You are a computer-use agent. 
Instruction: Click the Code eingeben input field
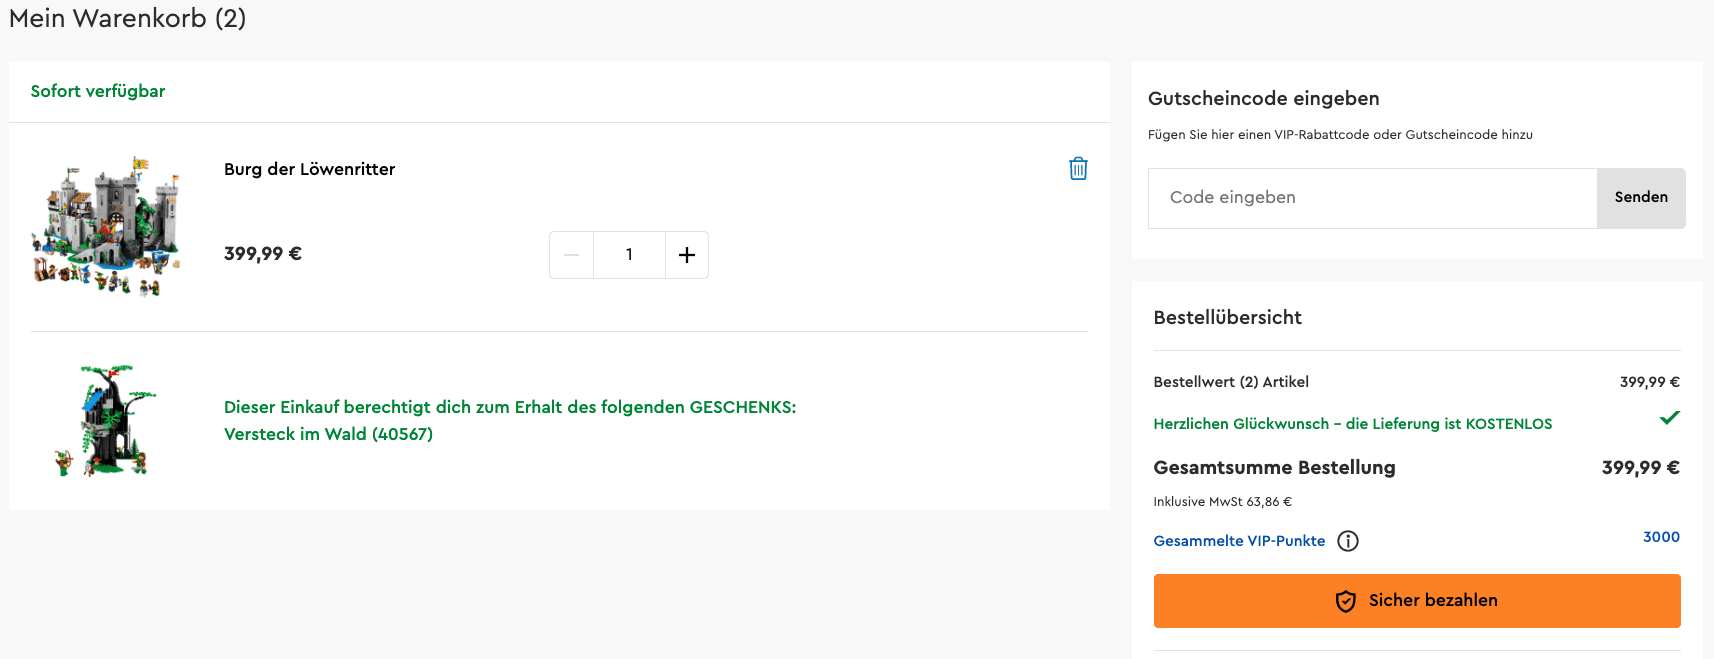click(x=1372, y=198)
